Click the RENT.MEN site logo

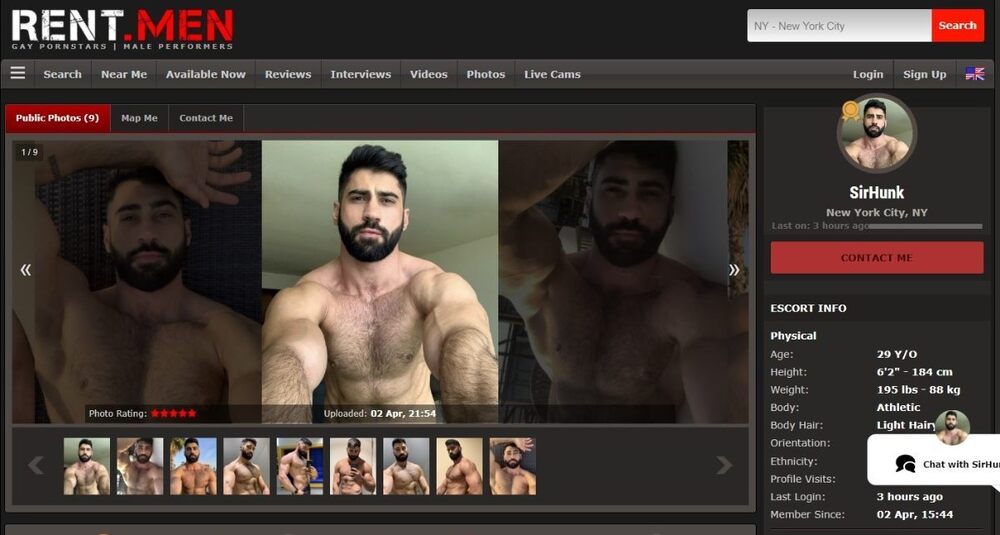pos(122,29)
